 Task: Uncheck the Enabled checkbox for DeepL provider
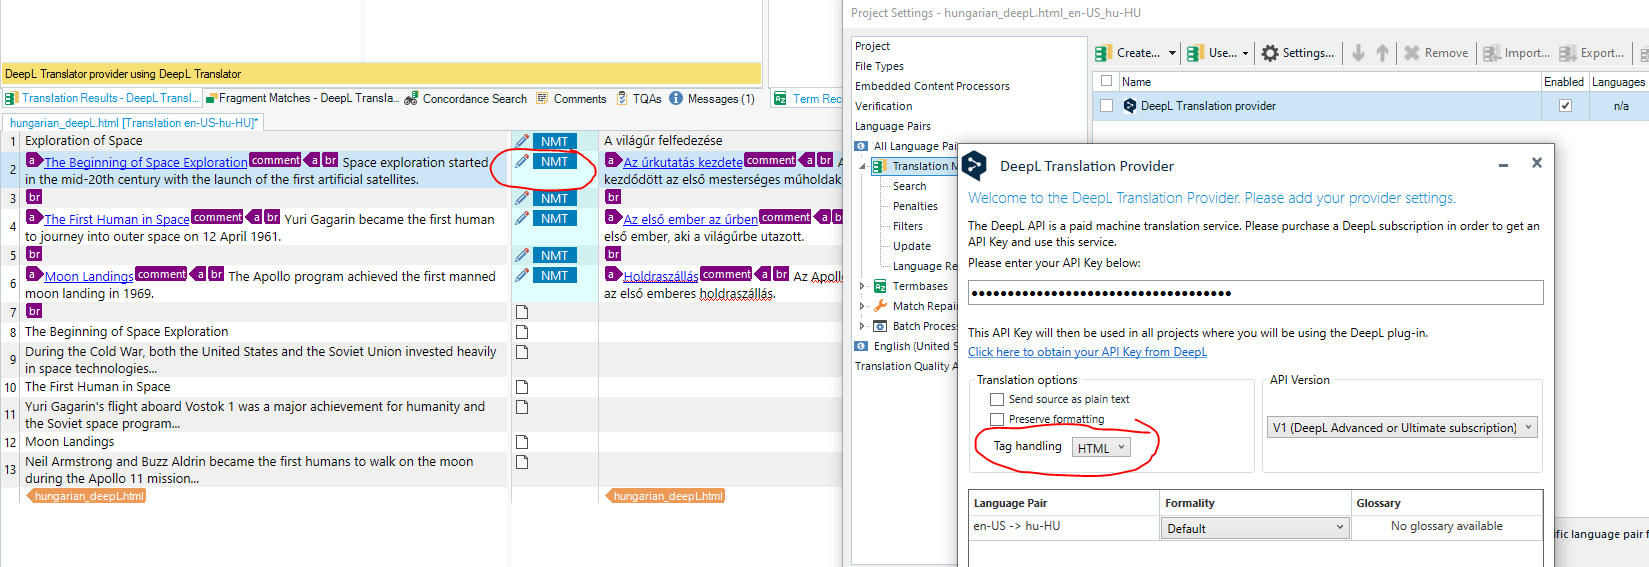[1565, 106]
